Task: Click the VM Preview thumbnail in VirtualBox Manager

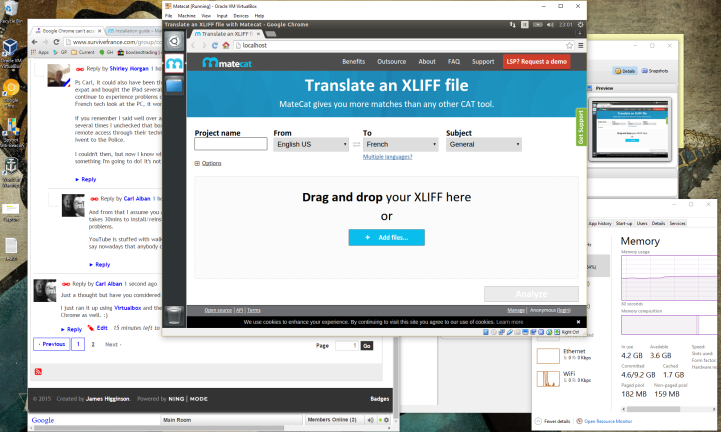Action: point(630,129)
